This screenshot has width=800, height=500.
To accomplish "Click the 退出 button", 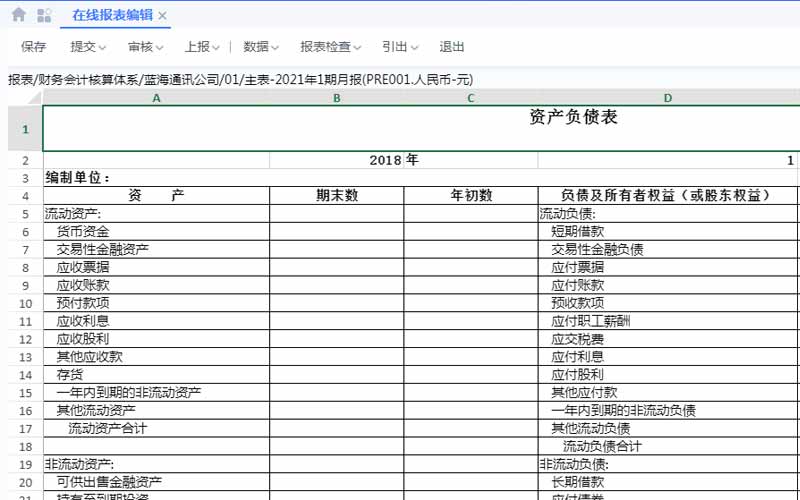I will point(452,46).
